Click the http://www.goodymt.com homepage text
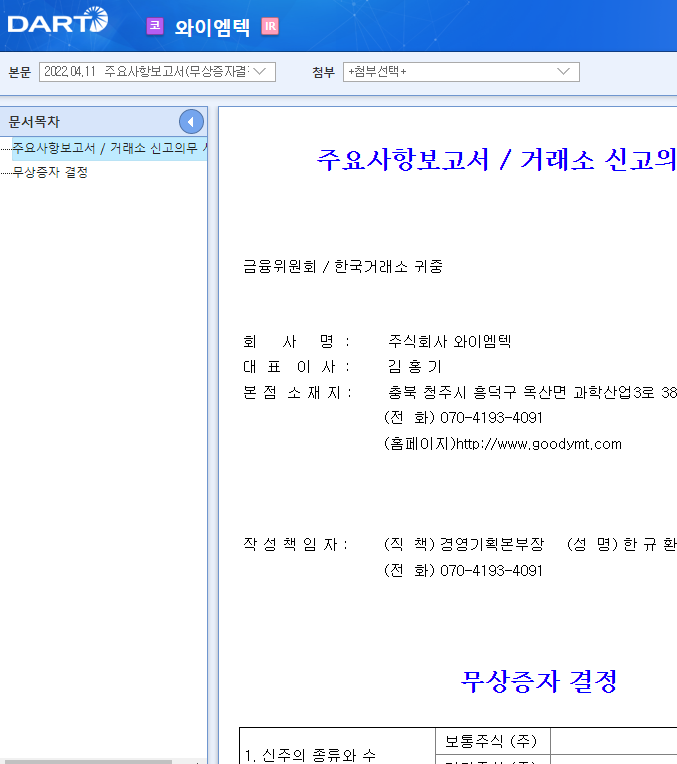Viewport: 677px width, 764px height. point(539,444)
